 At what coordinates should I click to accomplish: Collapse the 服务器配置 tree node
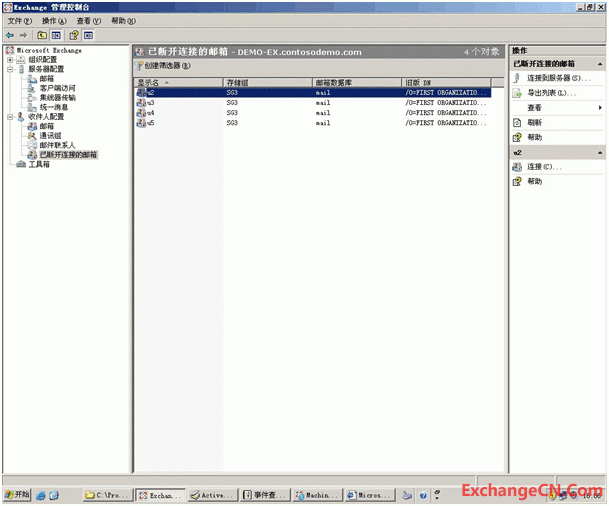[x=9, y=69]
